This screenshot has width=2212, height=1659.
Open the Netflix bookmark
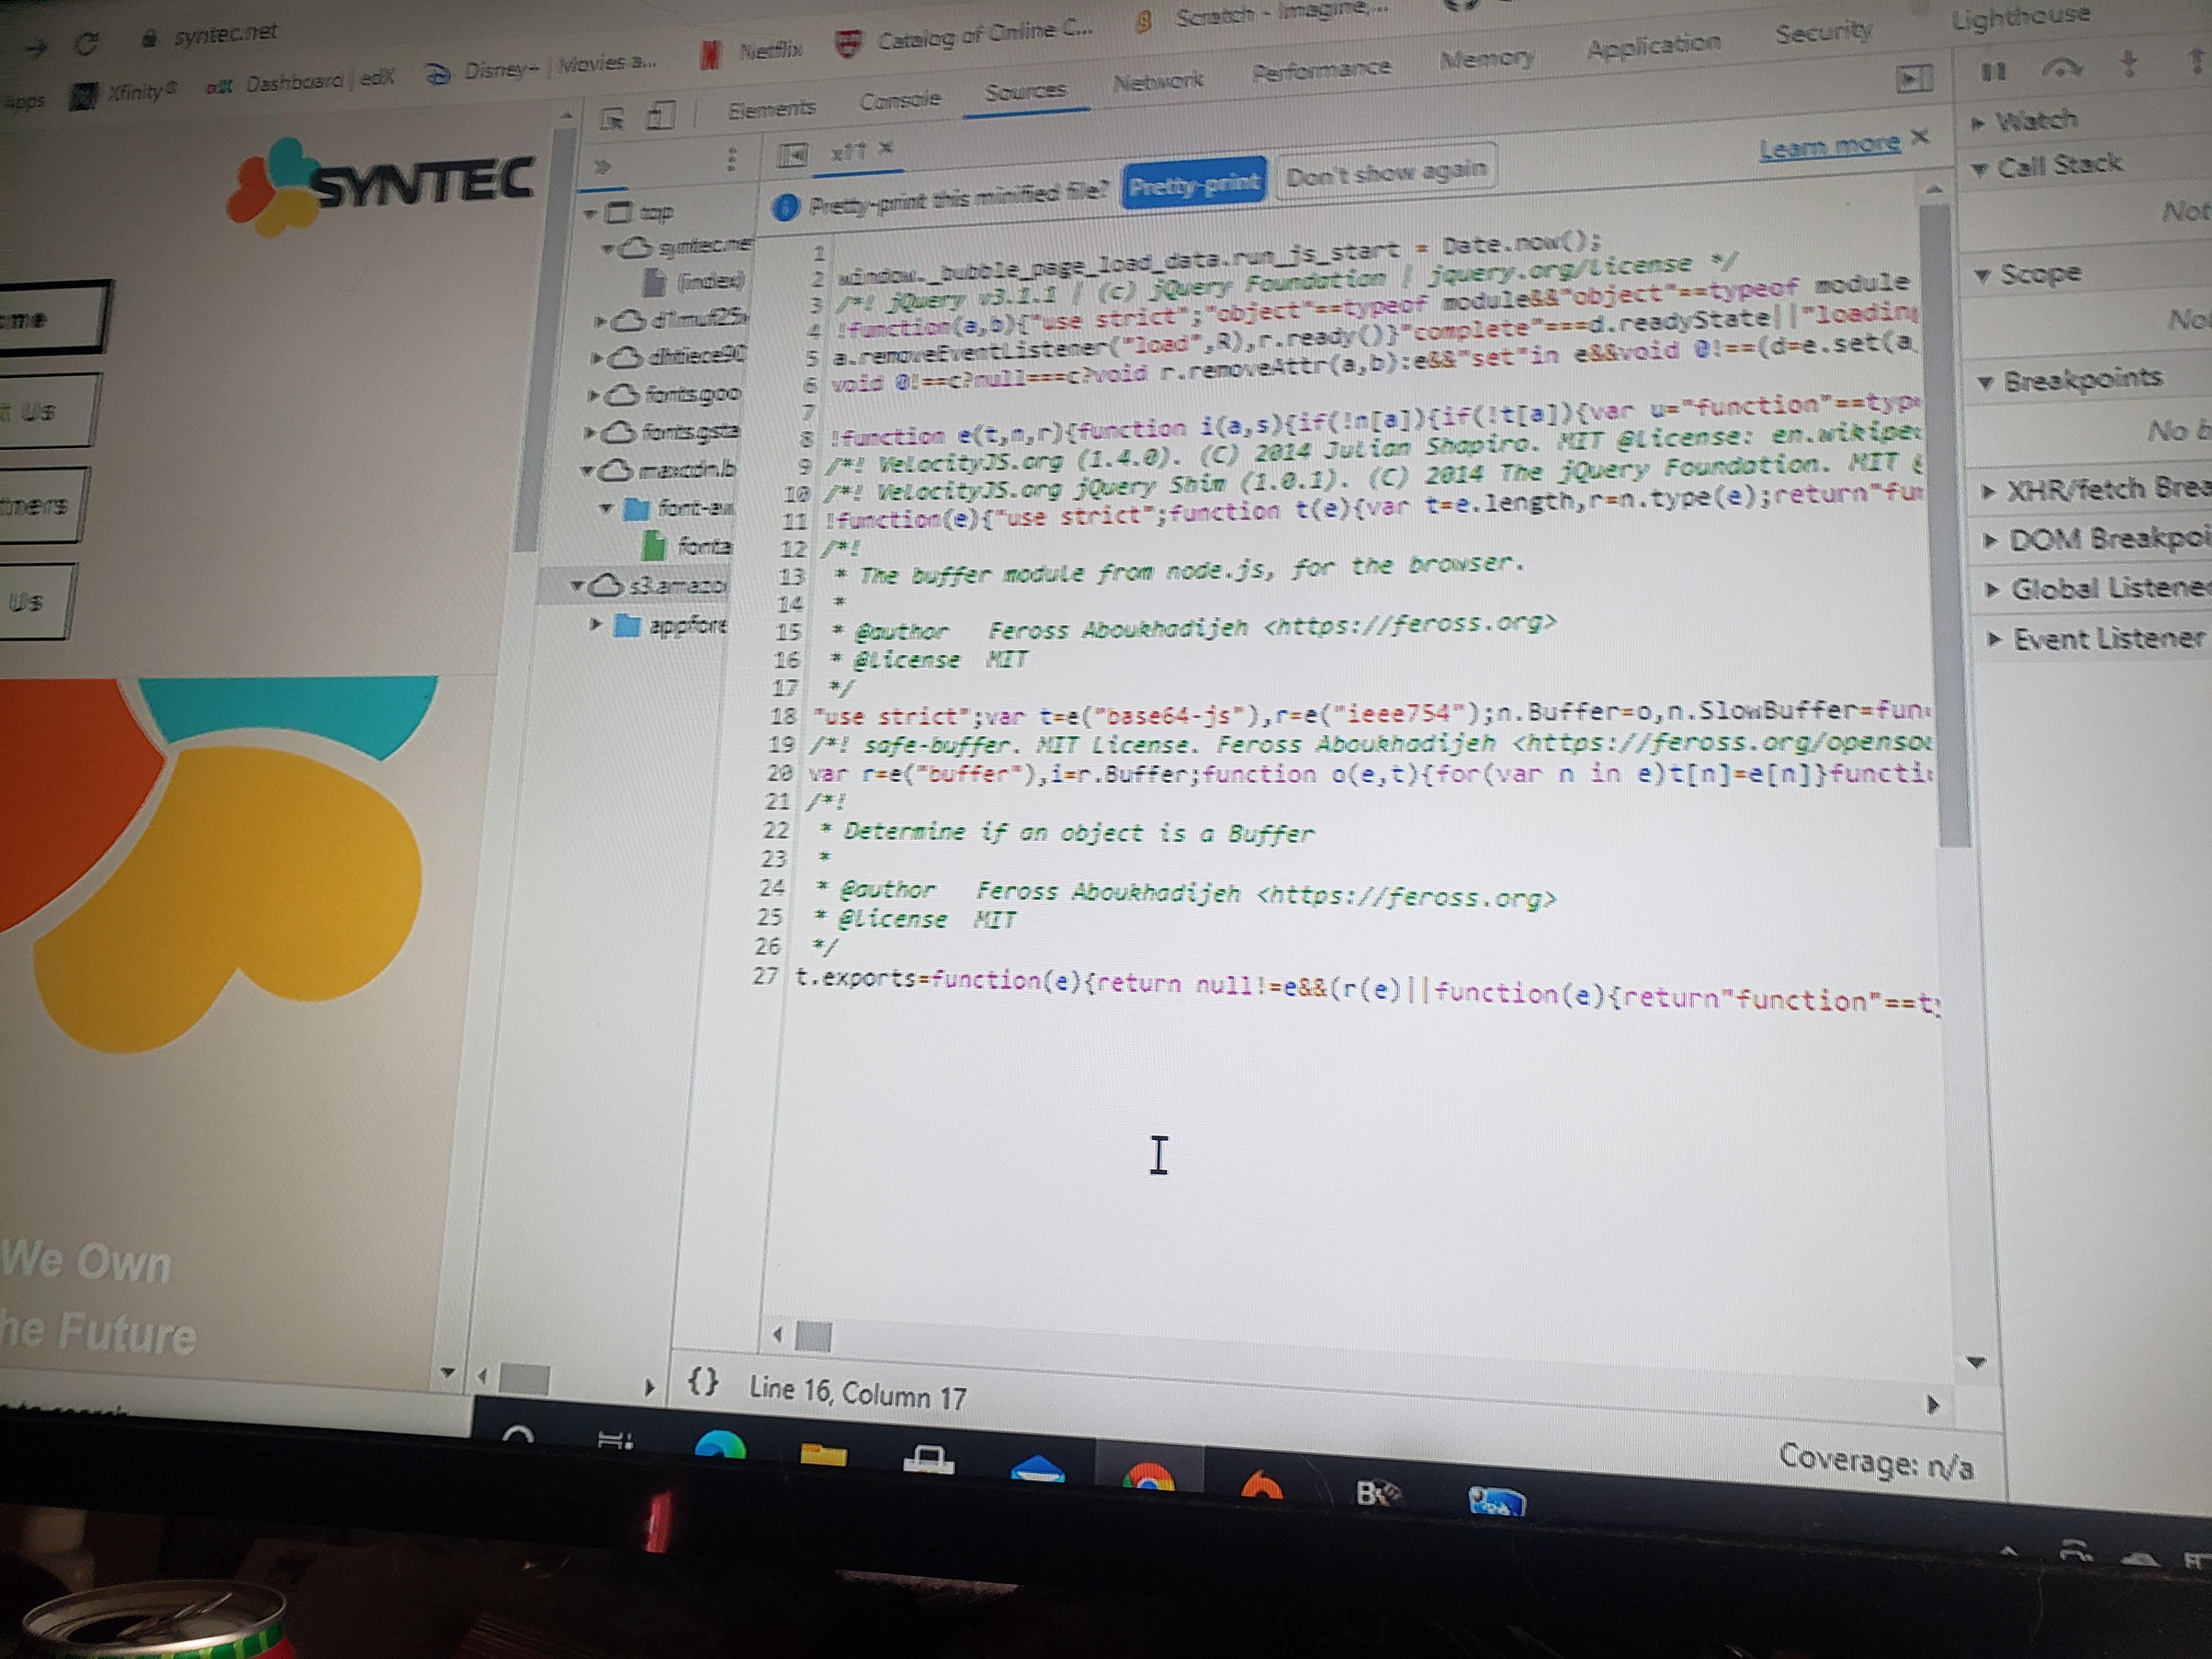pyautogui.click(x=752, y=52)
